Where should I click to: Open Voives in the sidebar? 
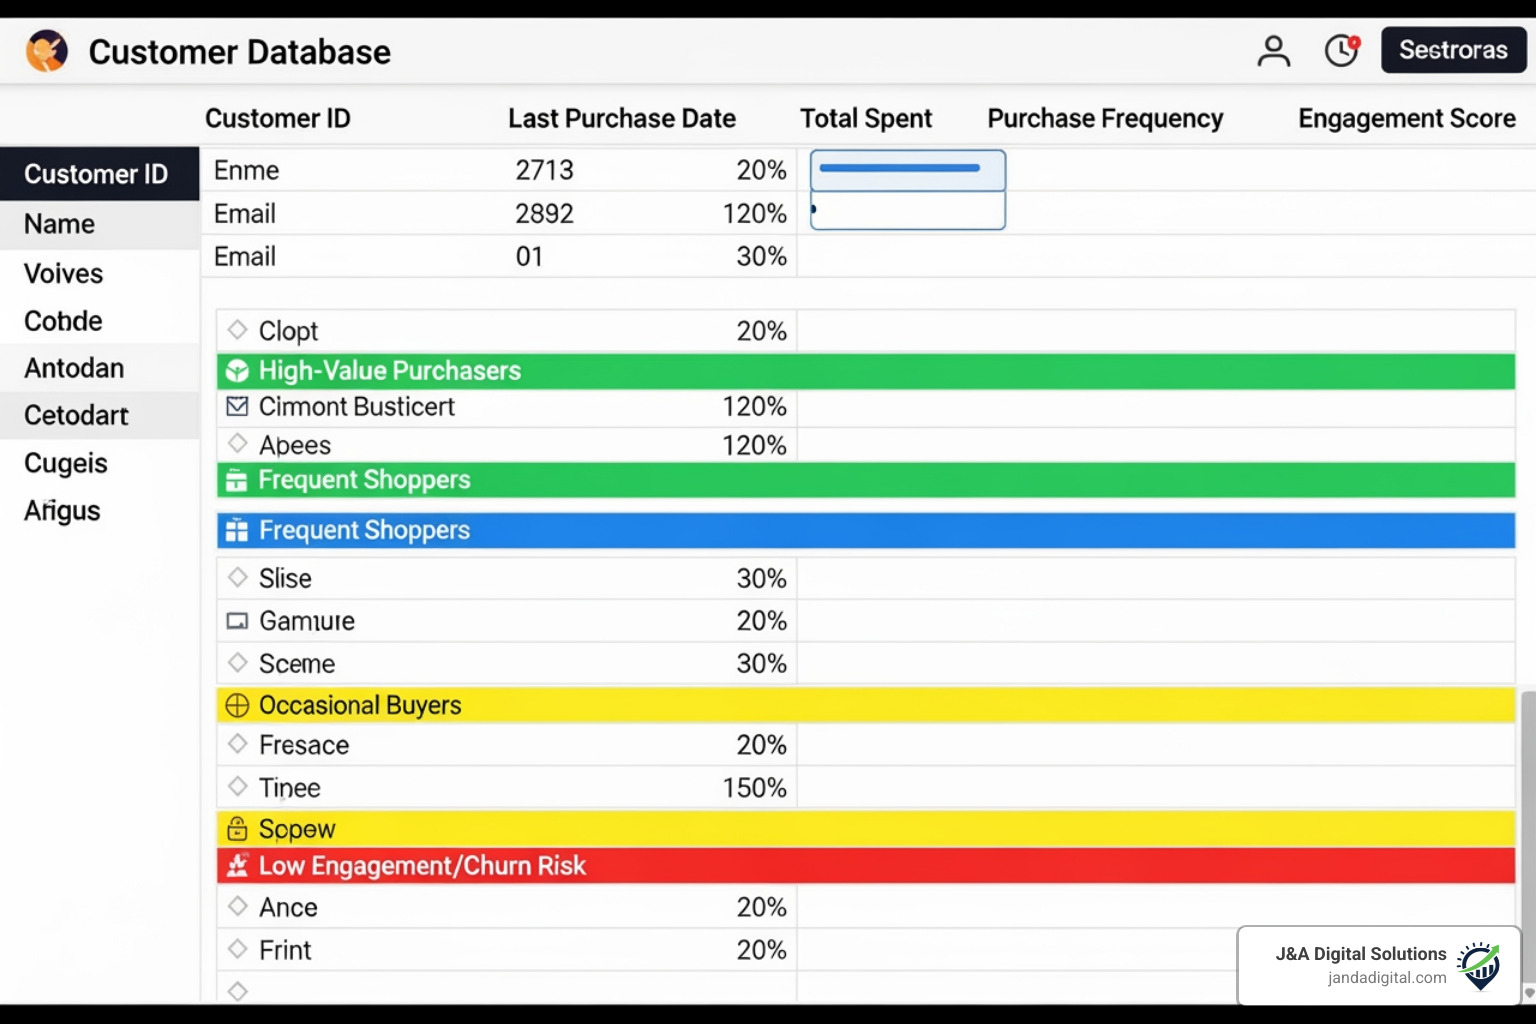(100, 273)
